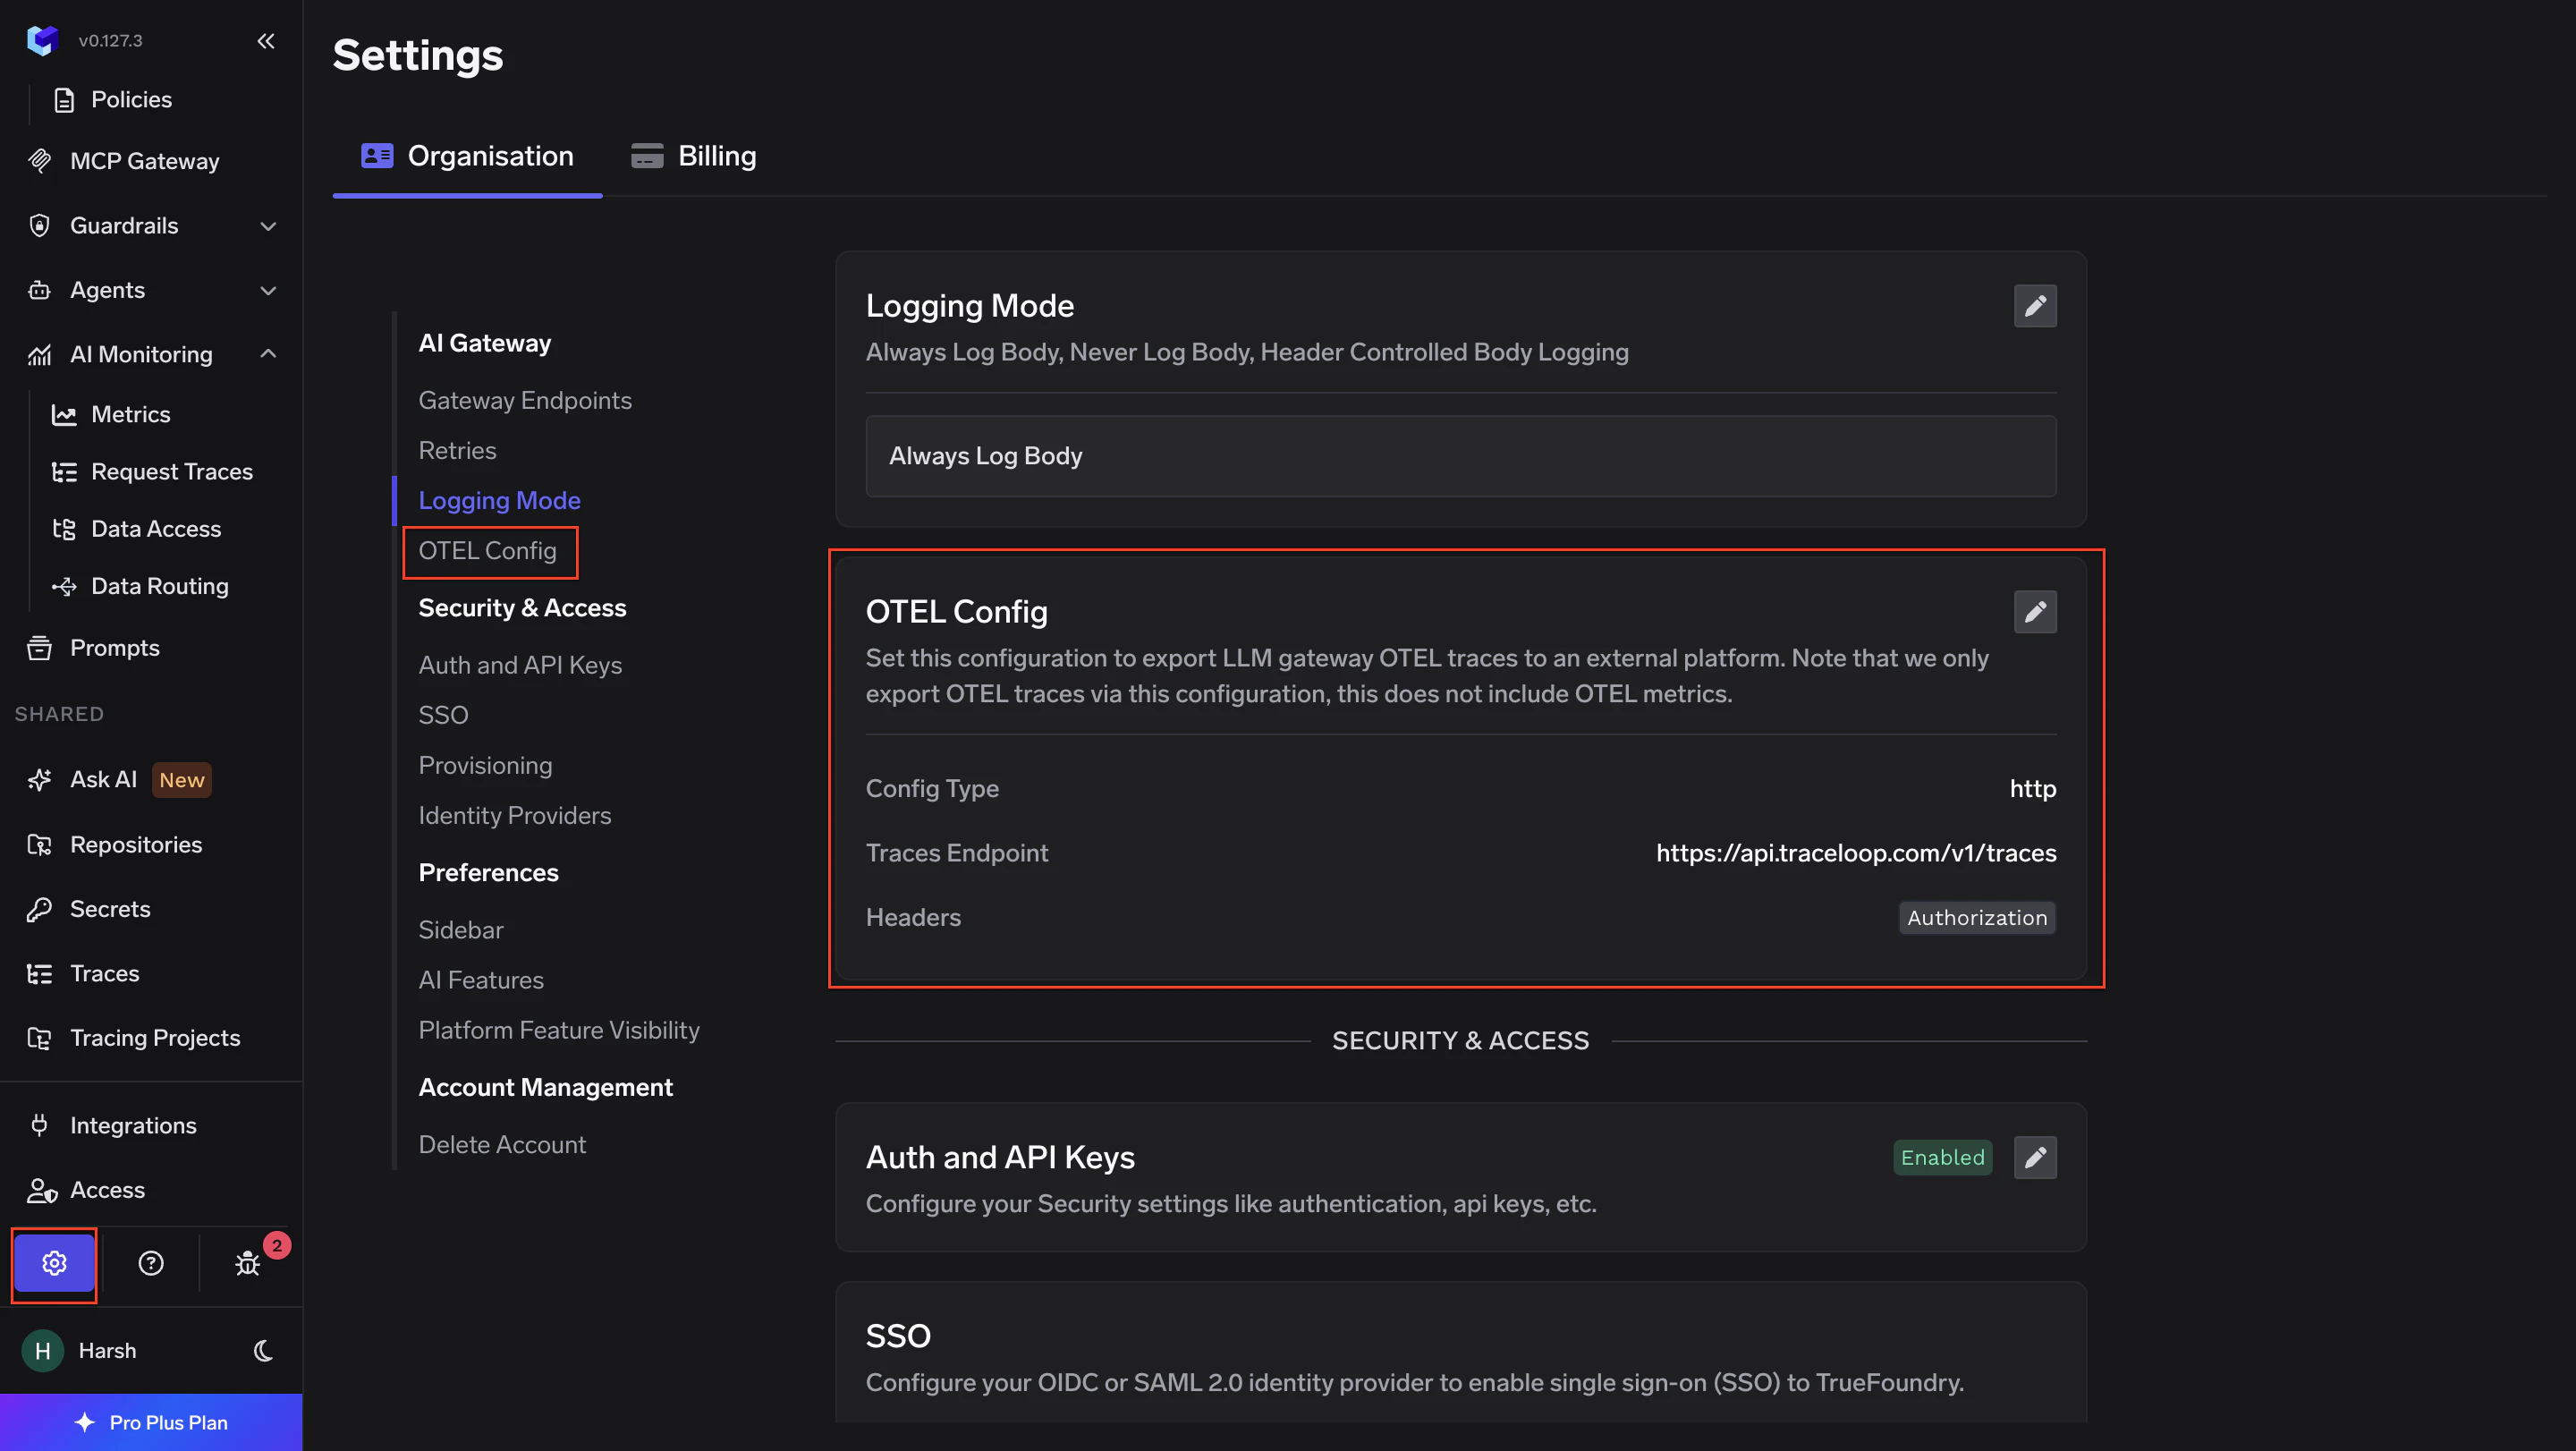Open Access management page
The height and width of the screenshot is (1451, 2576).
click(107, 1189)
